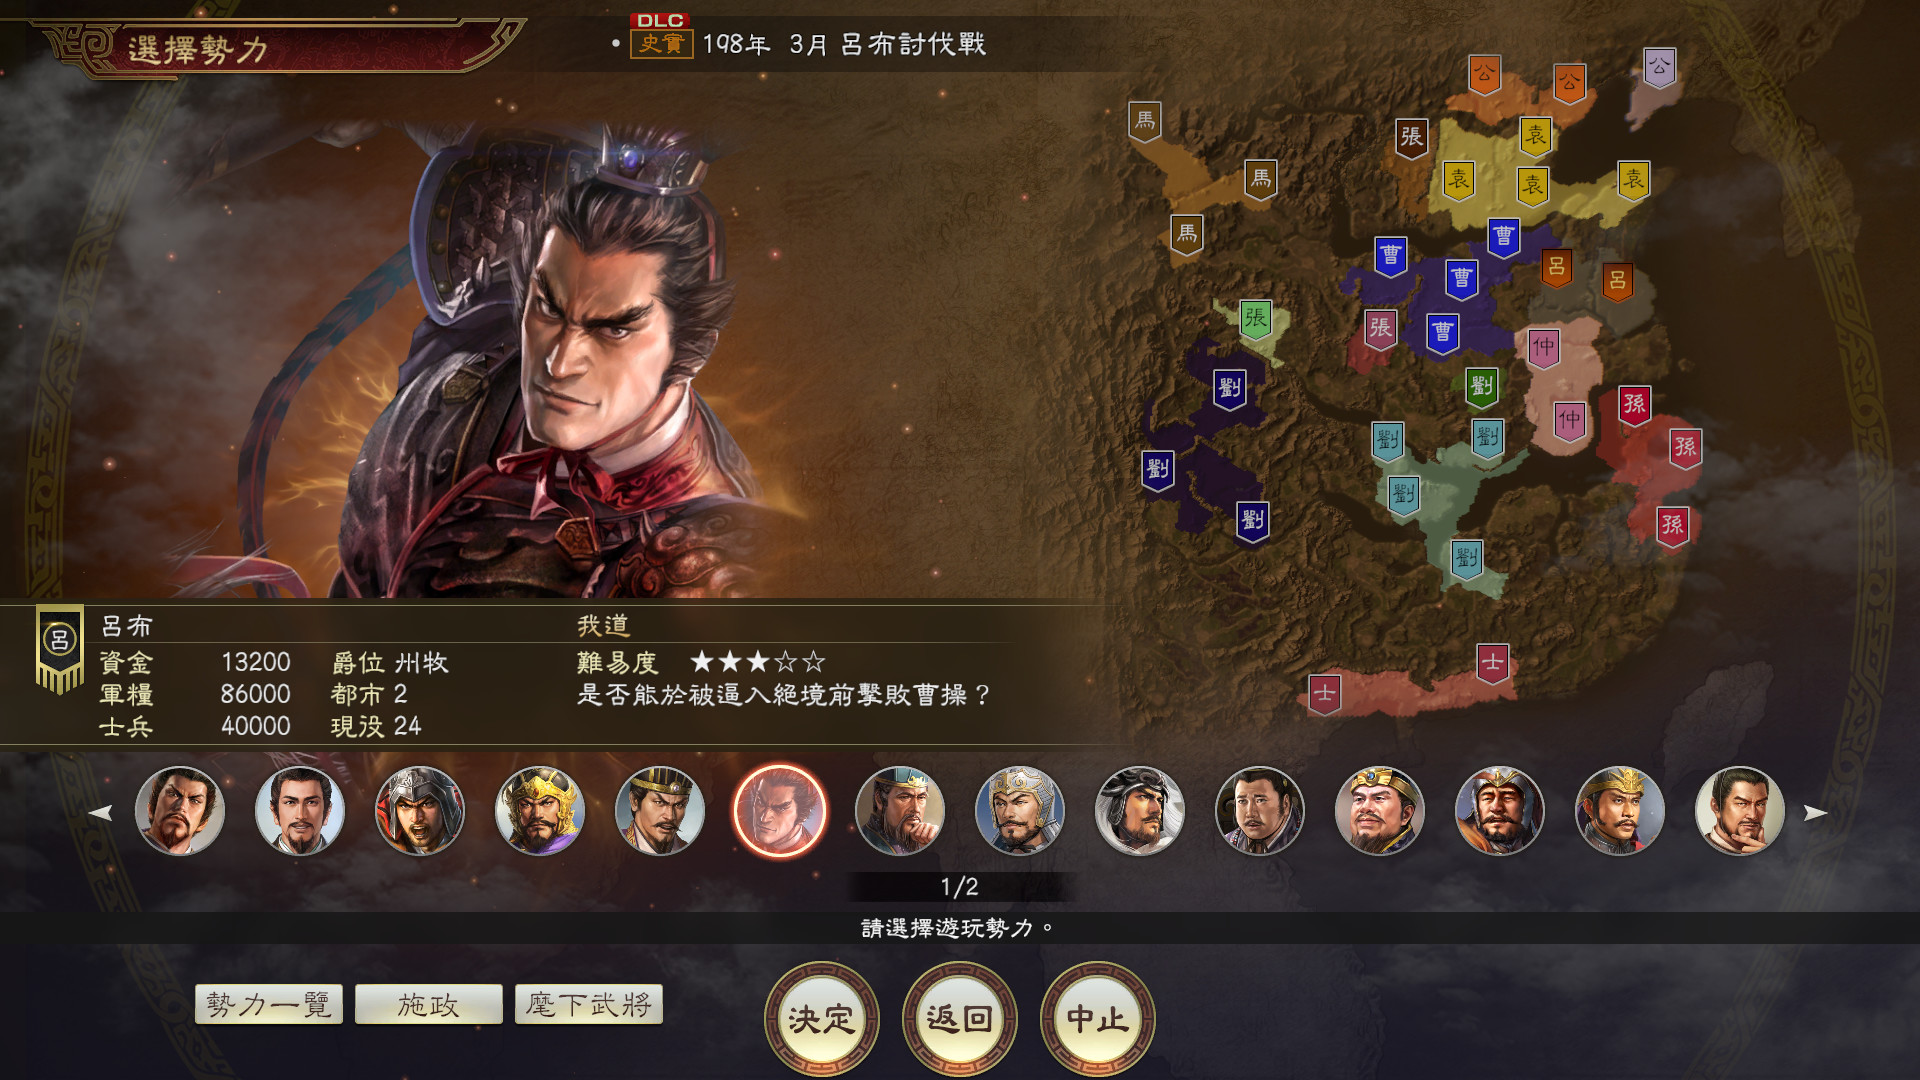Click the white 公 flag in the northeast
The height and width of the screenshot is (1080, 1920).
coord(1659,68)
